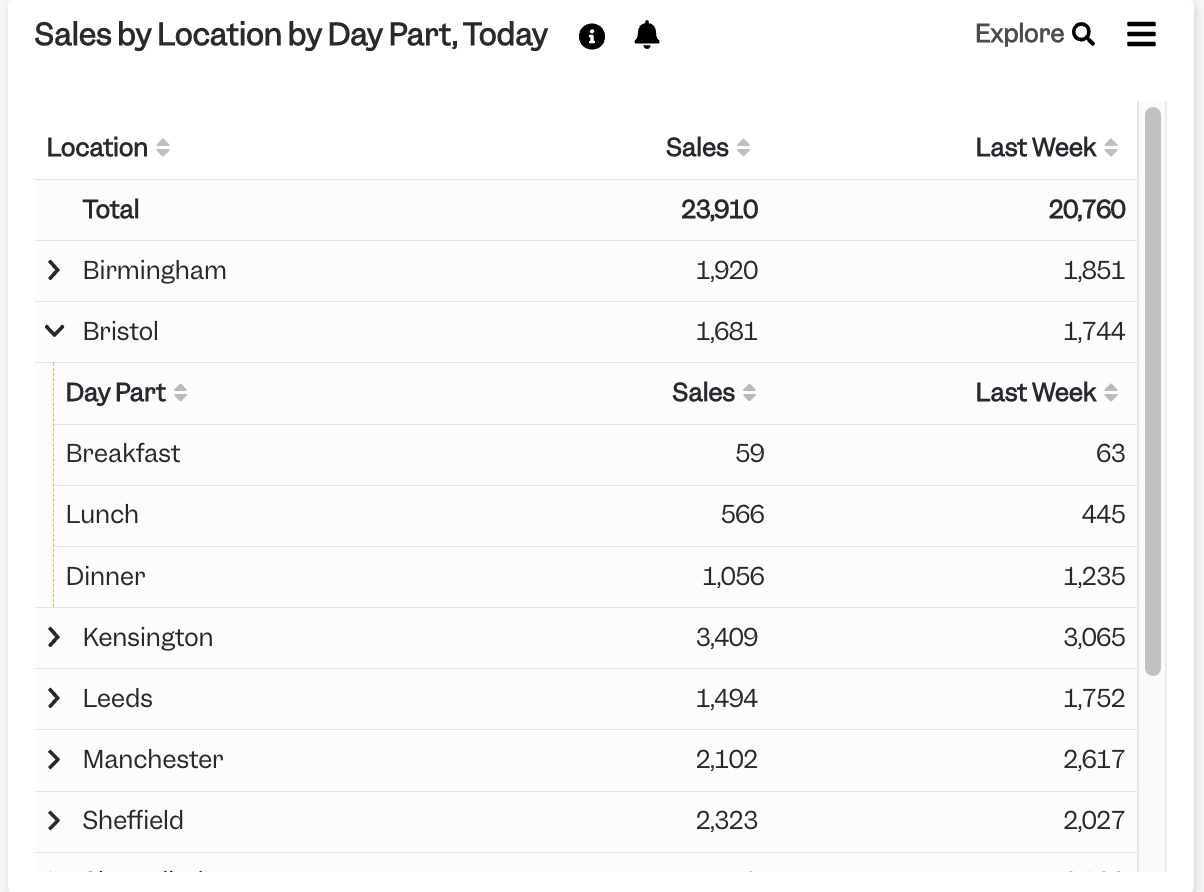The image size is (1204, 892).
Task: Expand the Birmingham row
Action: point(55,270)
